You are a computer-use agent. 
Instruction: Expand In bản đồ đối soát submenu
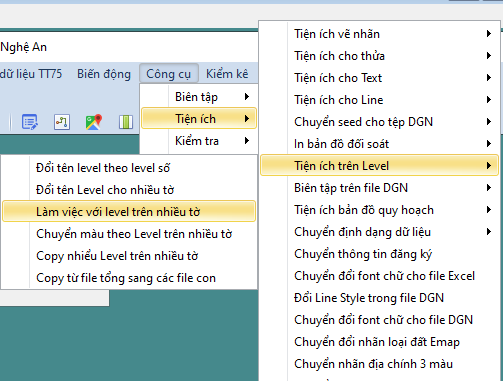(379, 144)
